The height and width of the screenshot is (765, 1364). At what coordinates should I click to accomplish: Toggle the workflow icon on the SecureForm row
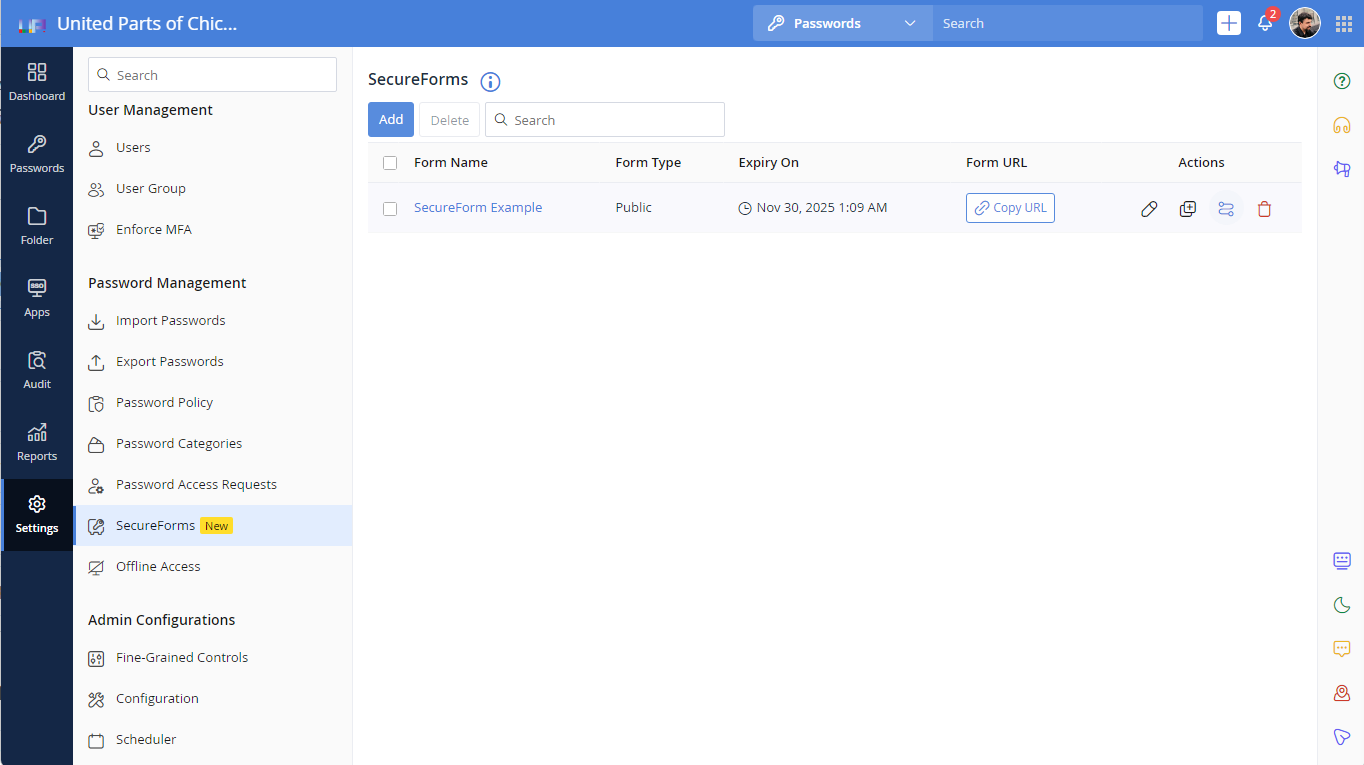(1226, 208)
